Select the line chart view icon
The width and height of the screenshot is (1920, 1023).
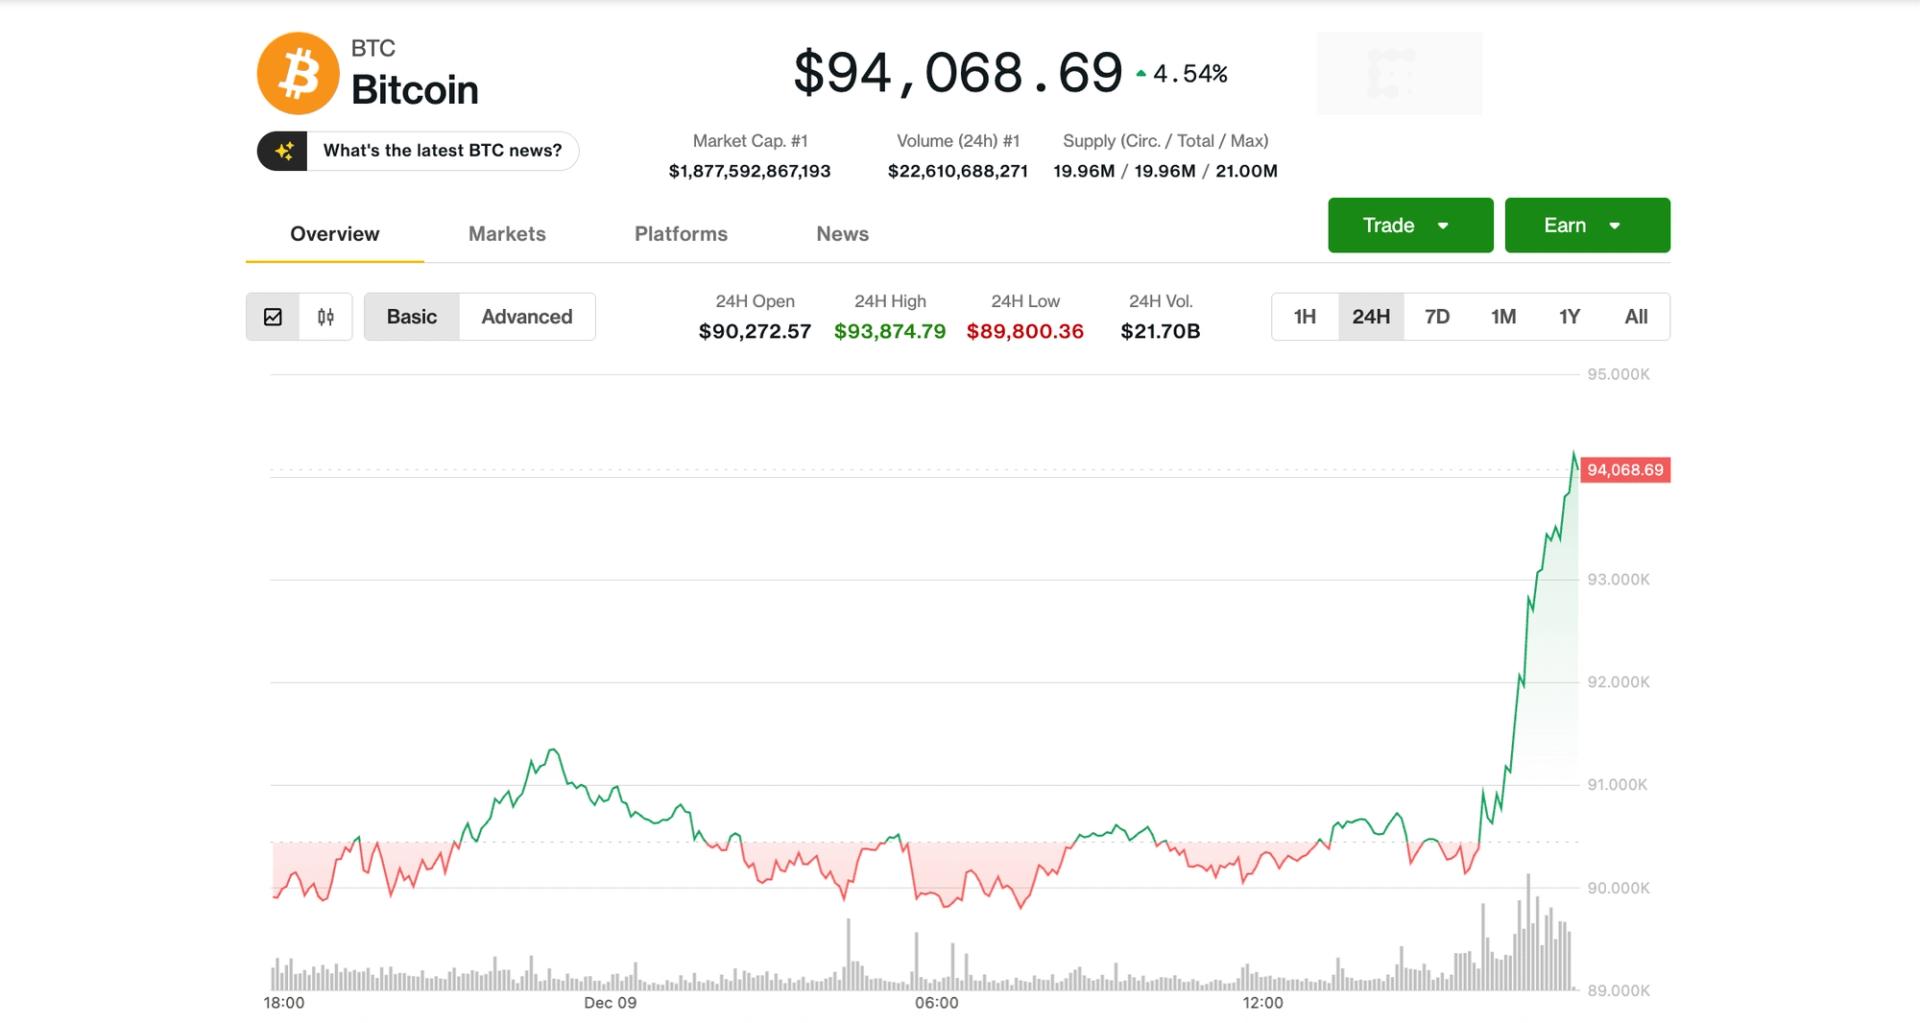pyautogui.click(x=274, y=316)
